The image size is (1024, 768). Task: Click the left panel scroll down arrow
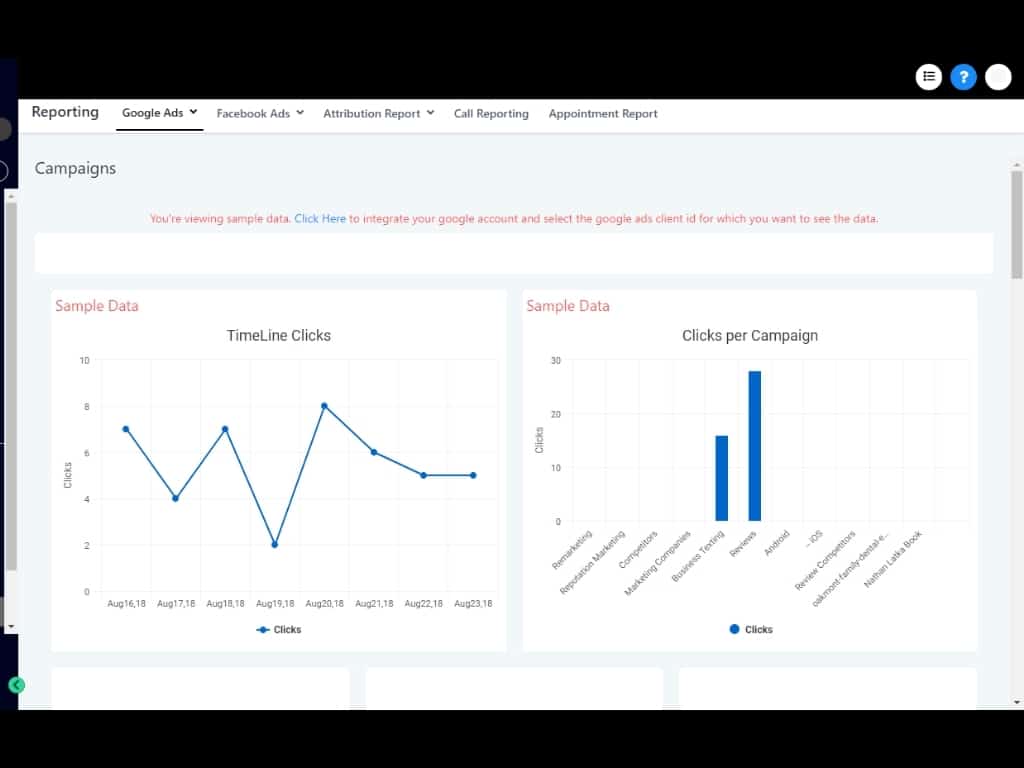[11, 626]
